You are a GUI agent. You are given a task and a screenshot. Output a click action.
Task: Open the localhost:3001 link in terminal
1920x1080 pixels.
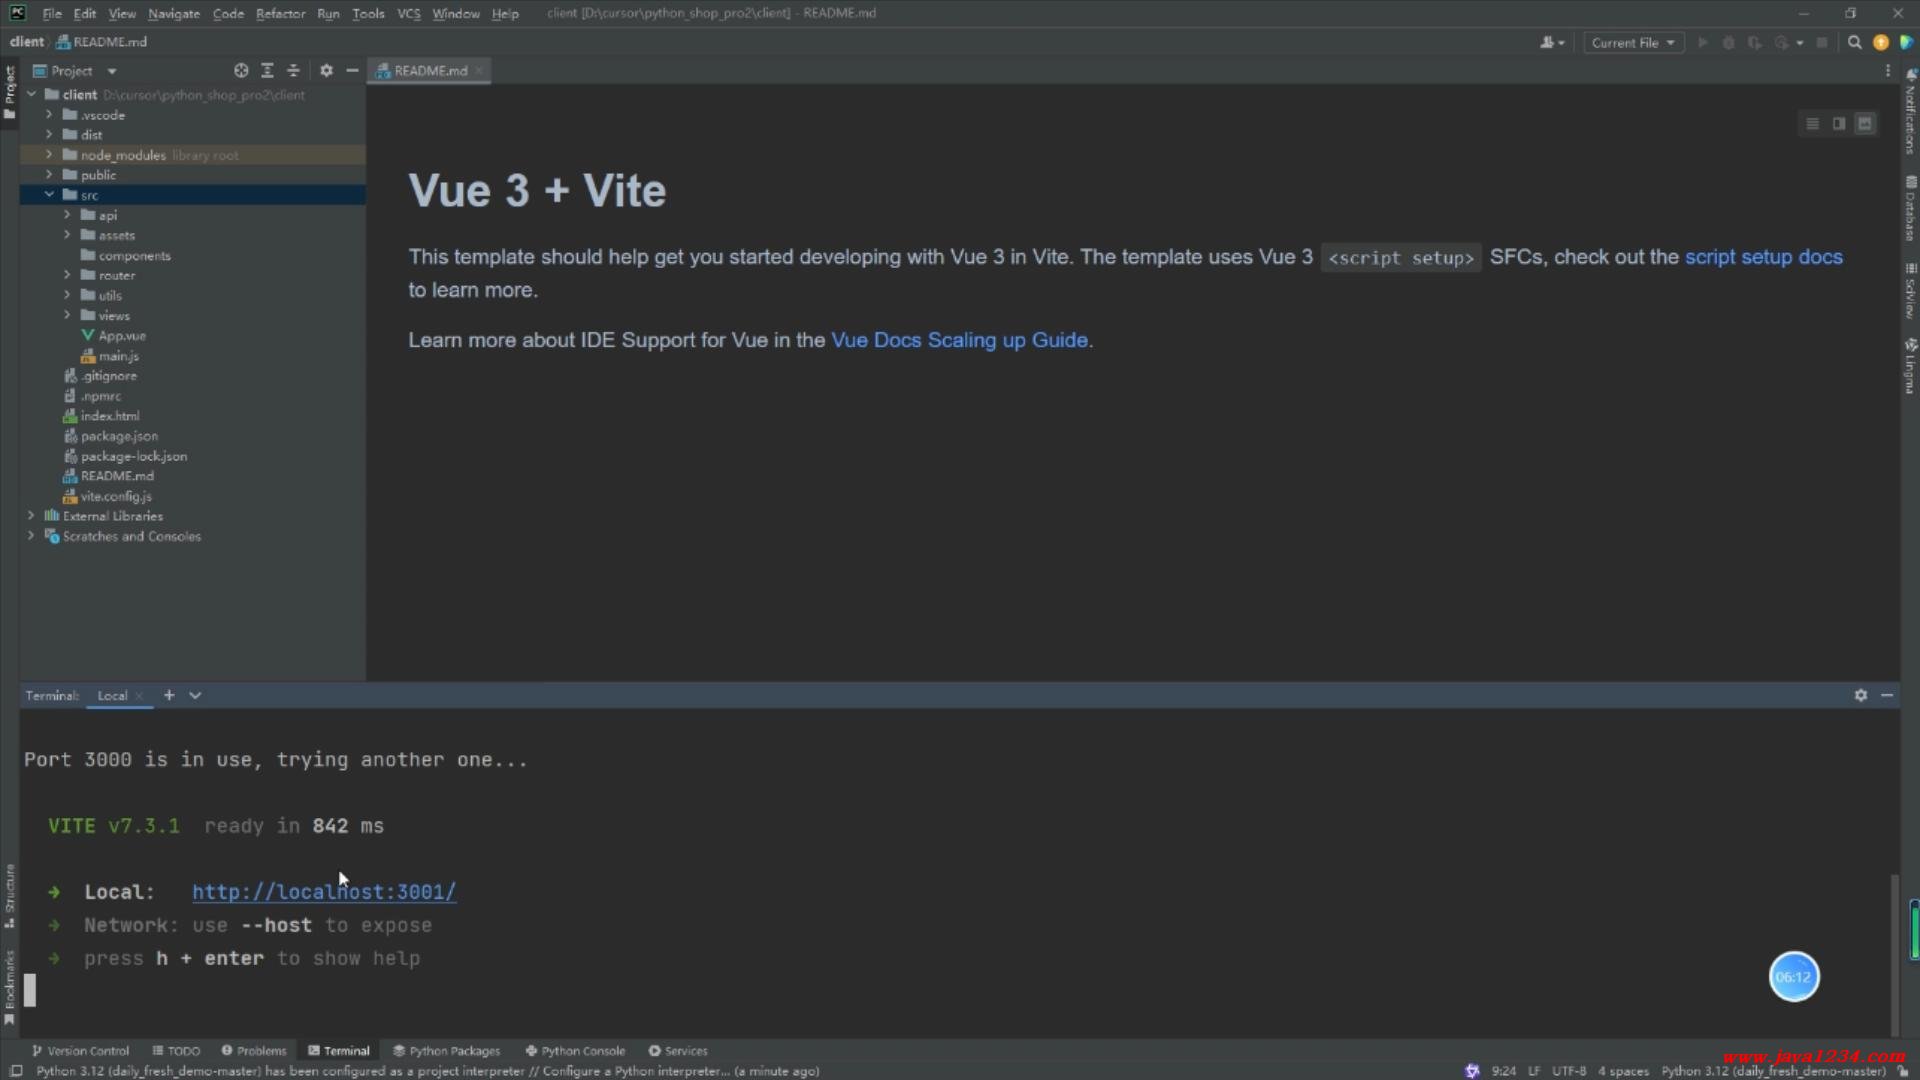click(x=324, y=892)
